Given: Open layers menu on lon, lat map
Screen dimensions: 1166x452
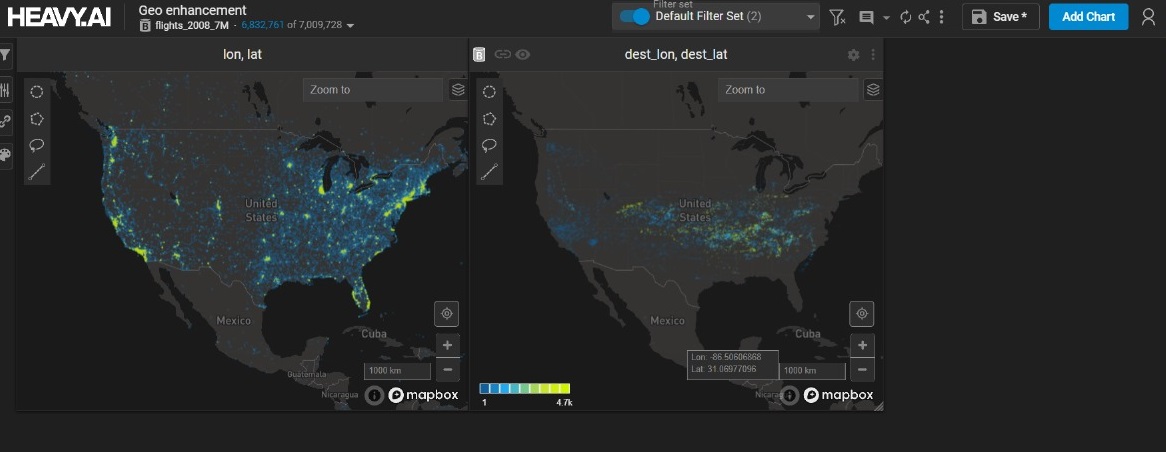Looking at the screenshot, I should pos(458,90).
